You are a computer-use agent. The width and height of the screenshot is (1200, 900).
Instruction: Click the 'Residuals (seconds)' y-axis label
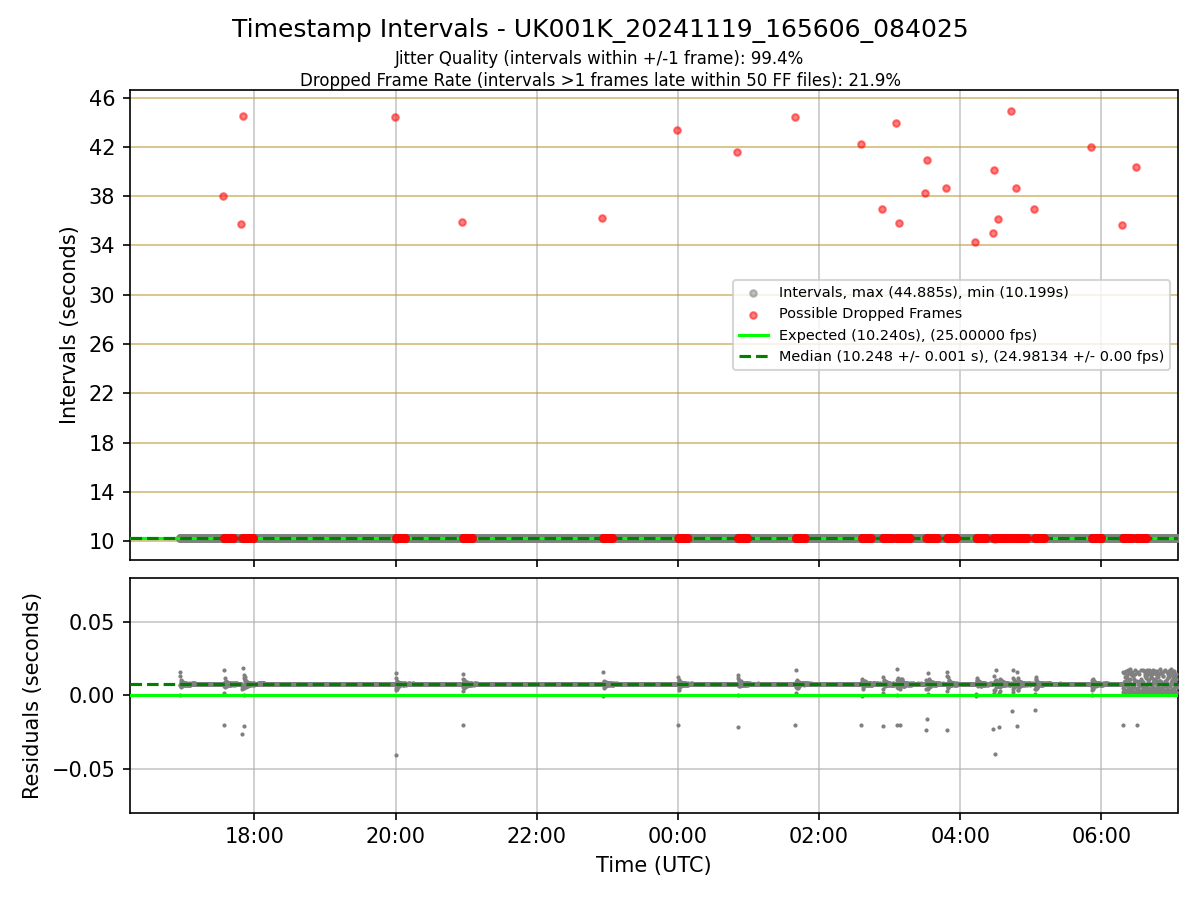coord(32,696)
